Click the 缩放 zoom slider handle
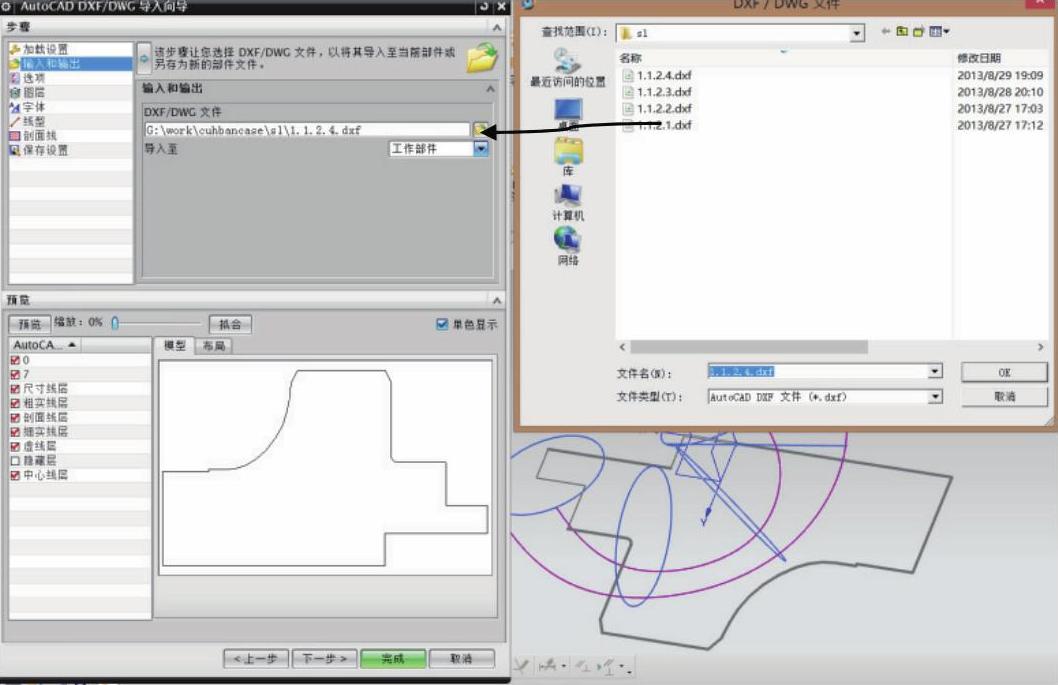The image size is (1058, 685). [x=115, y=323]
